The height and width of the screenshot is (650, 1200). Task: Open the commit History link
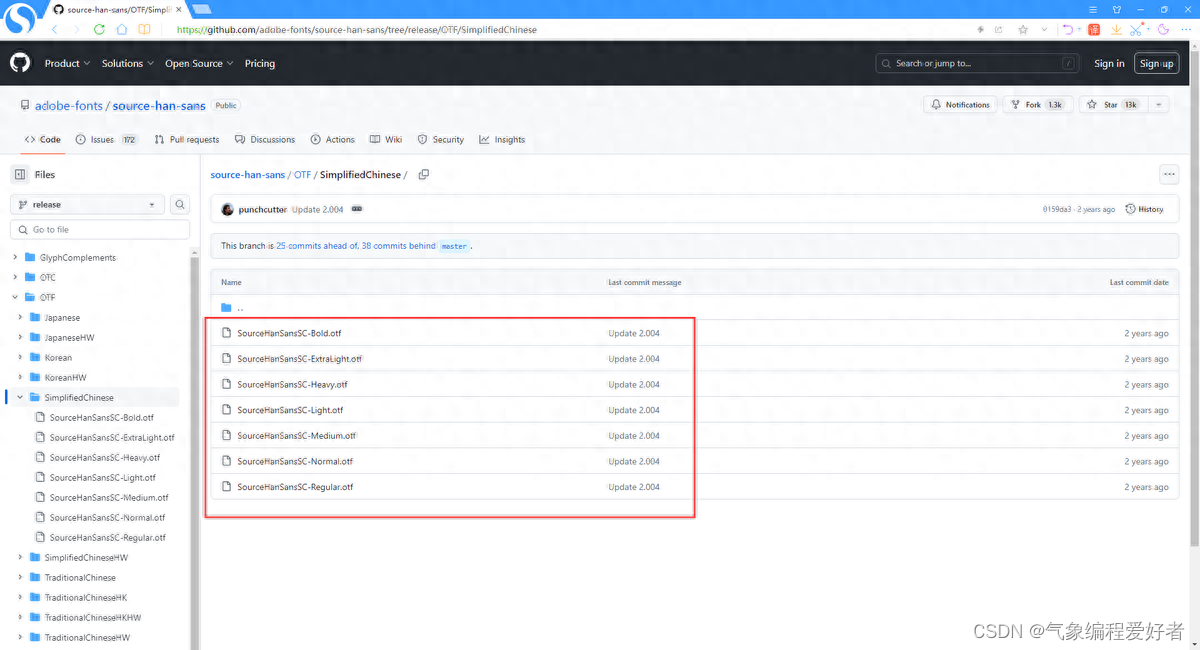click(1145, 209)
